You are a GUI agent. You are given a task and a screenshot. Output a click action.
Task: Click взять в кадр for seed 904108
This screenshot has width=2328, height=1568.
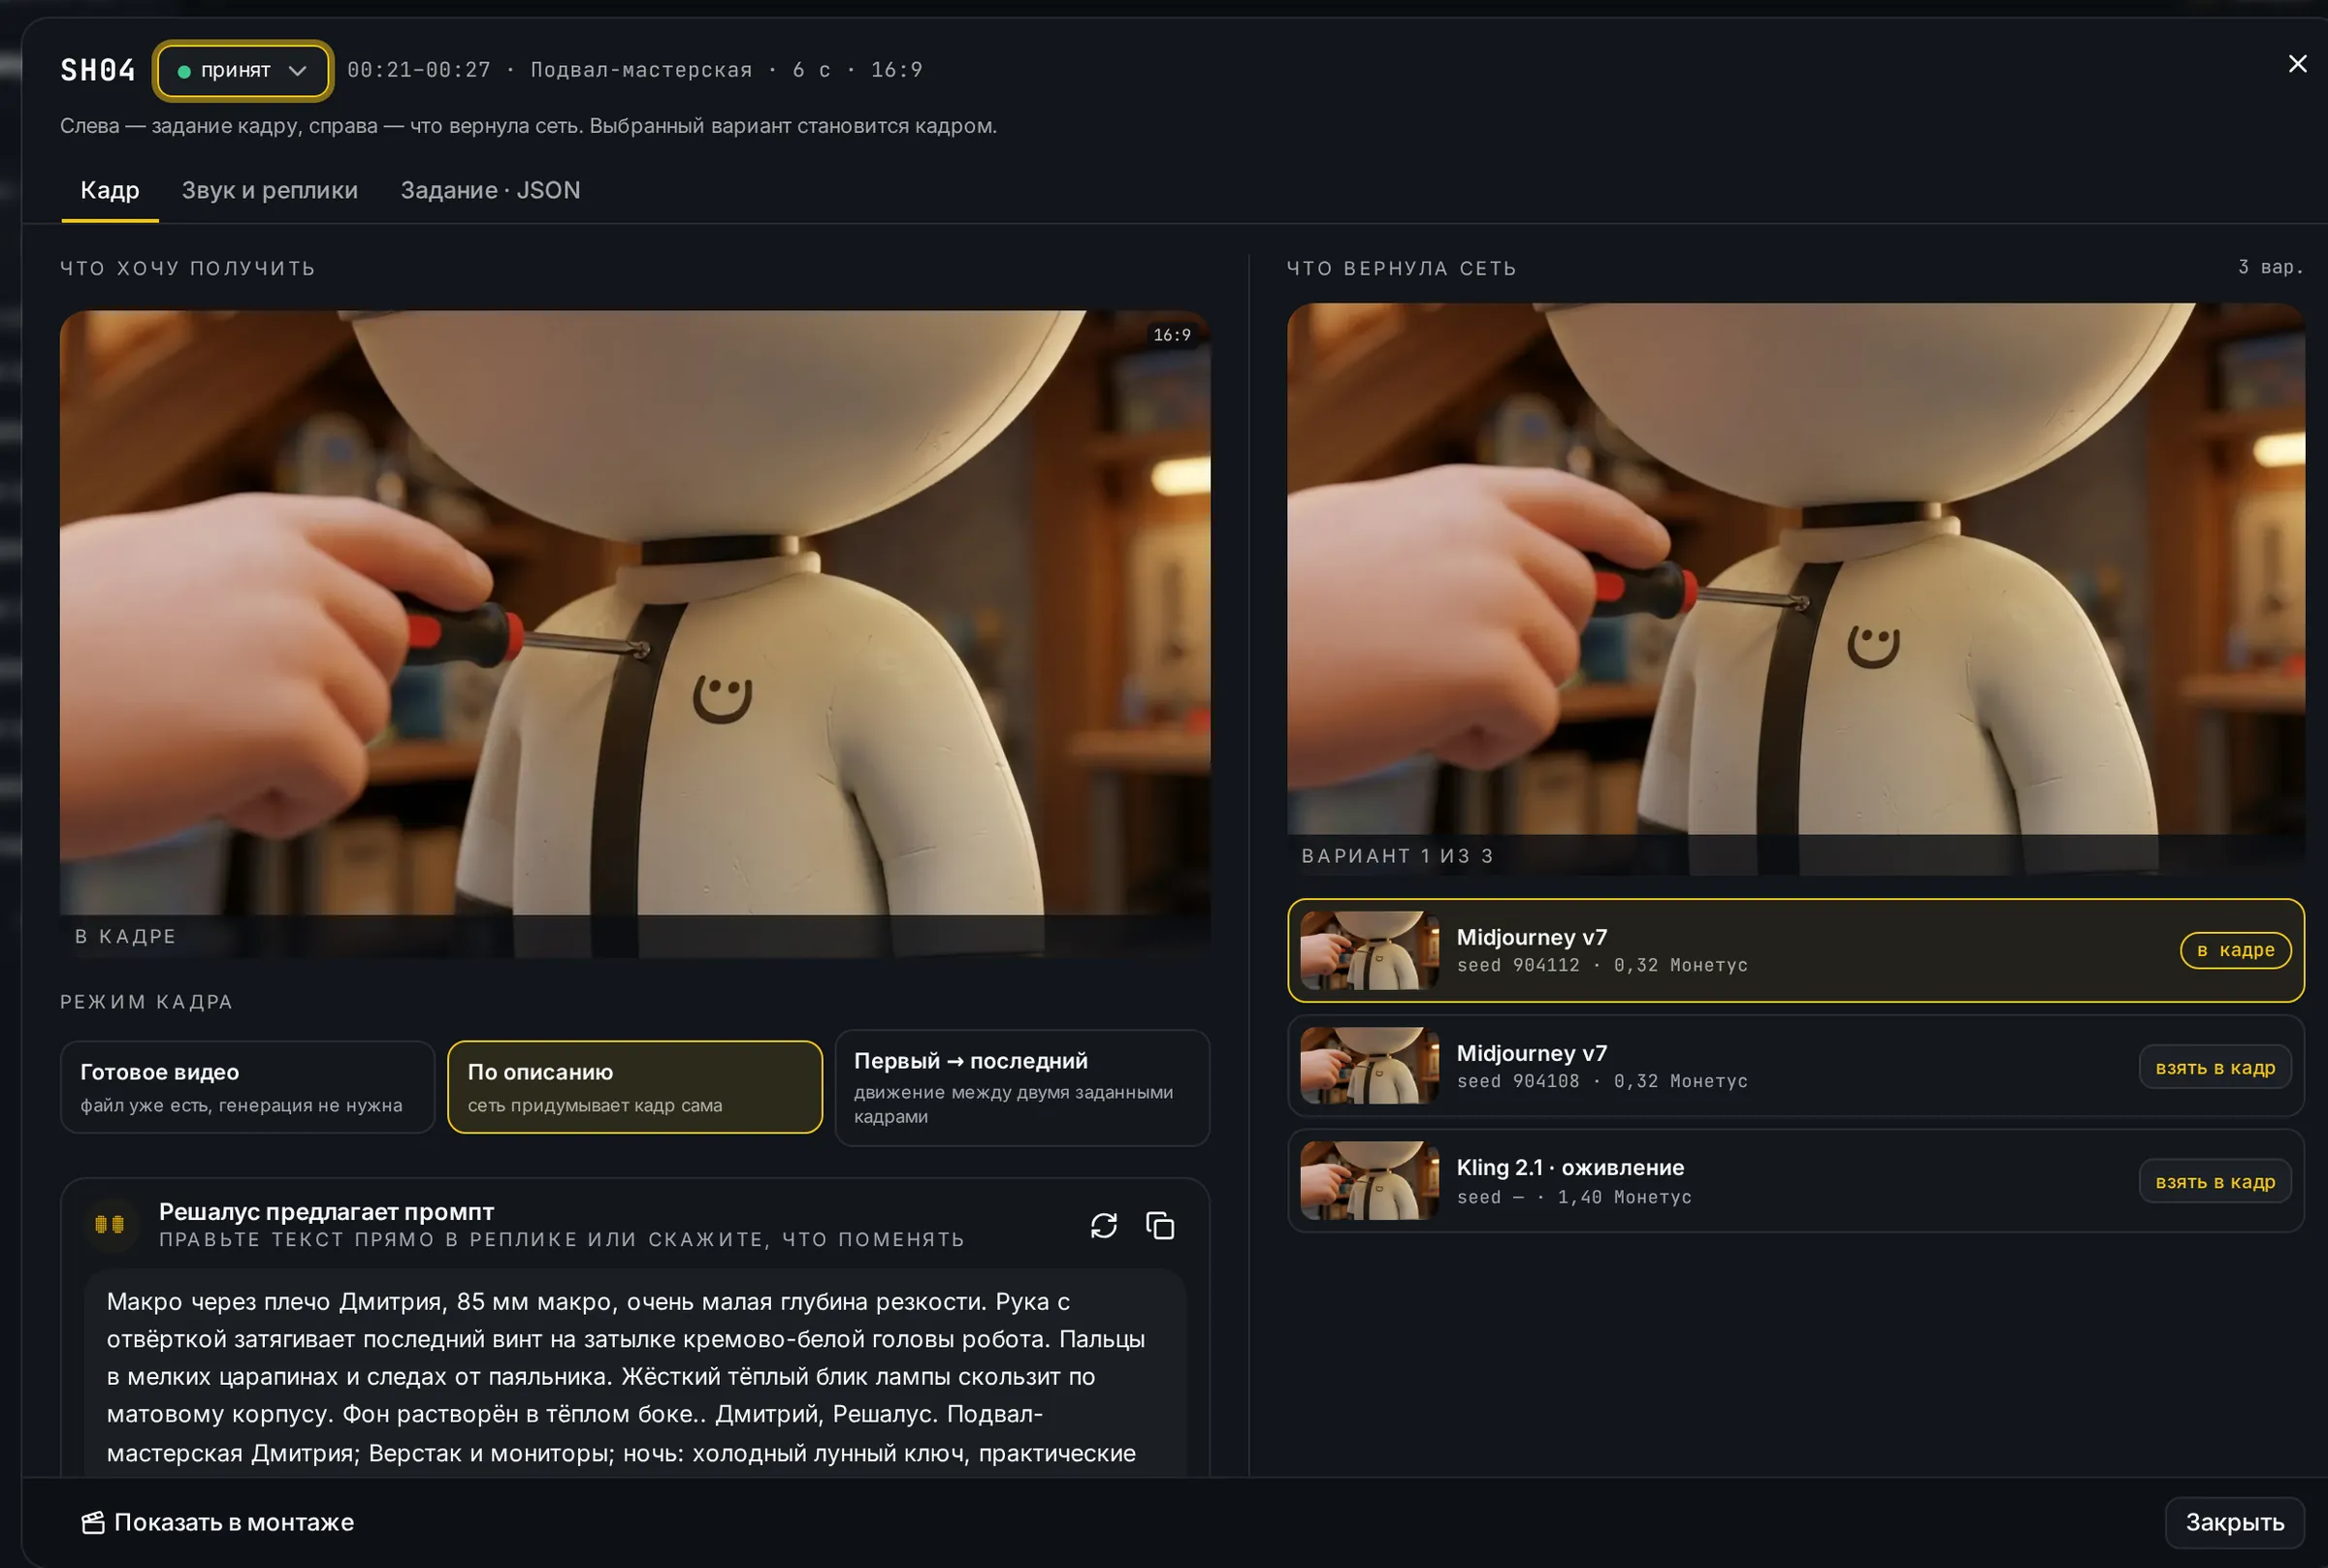tap(2215, 1067)
